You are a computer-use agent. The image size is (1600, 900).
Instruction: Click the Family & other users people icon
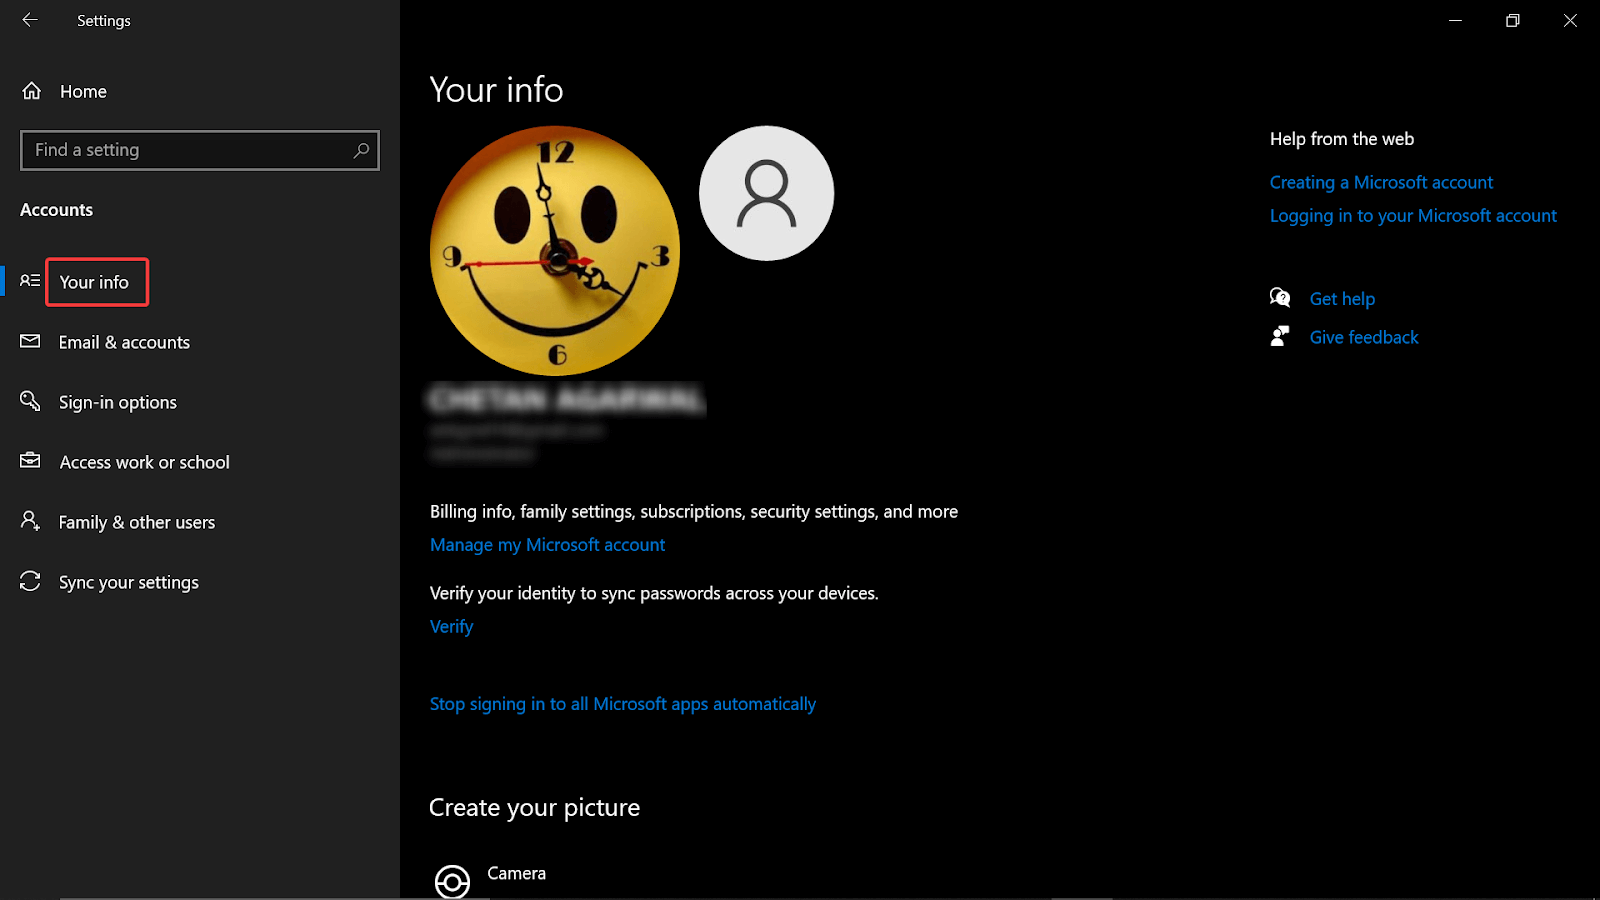[x=29, y=521]
